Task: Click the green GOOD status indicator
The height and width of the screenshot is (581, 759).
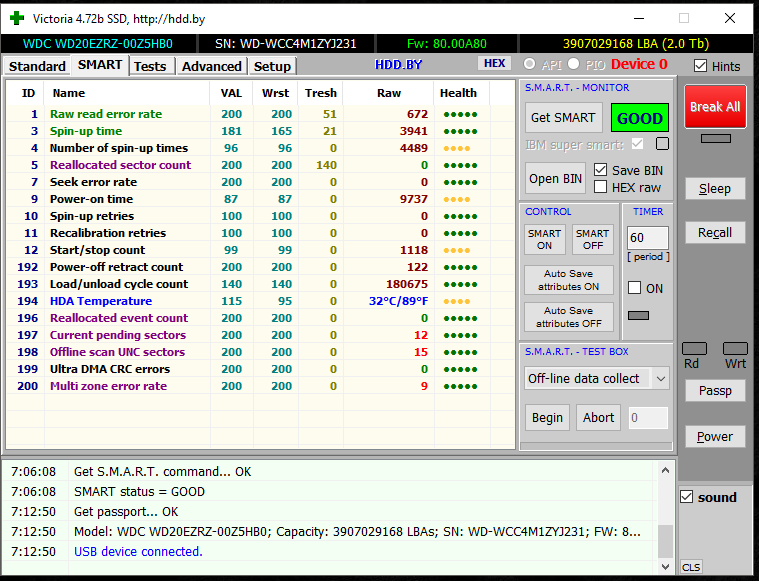Action: tap(639, 118)
